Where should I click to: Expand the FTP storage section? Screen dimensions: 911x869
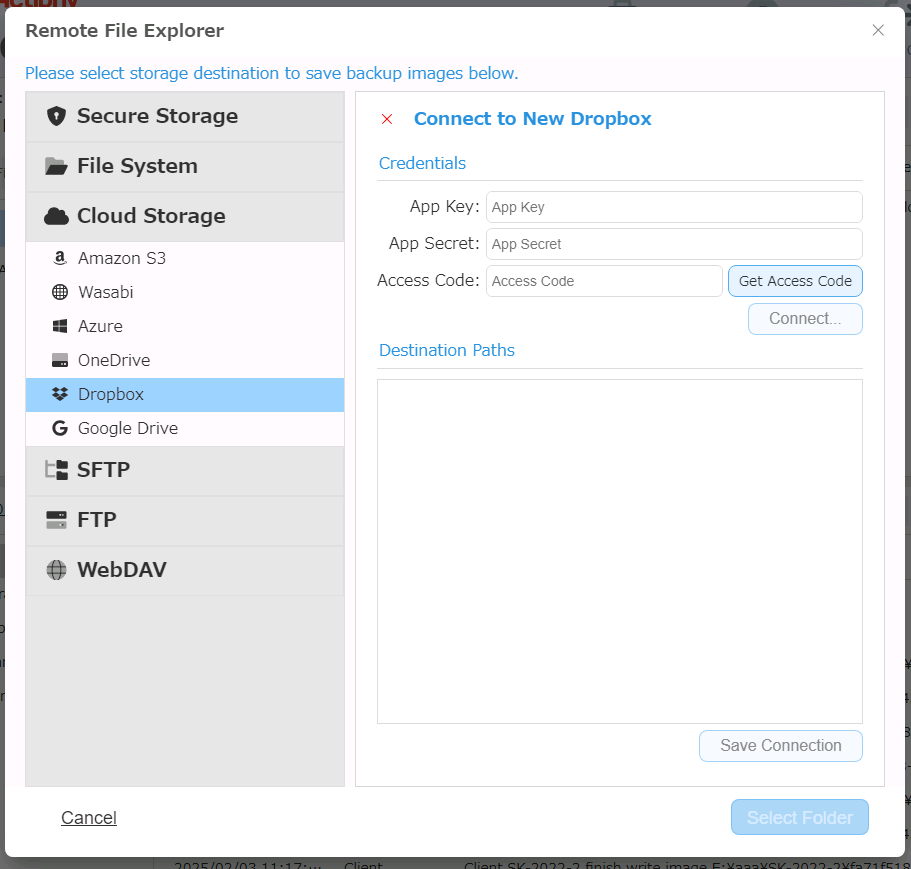(x=97, y=520)
